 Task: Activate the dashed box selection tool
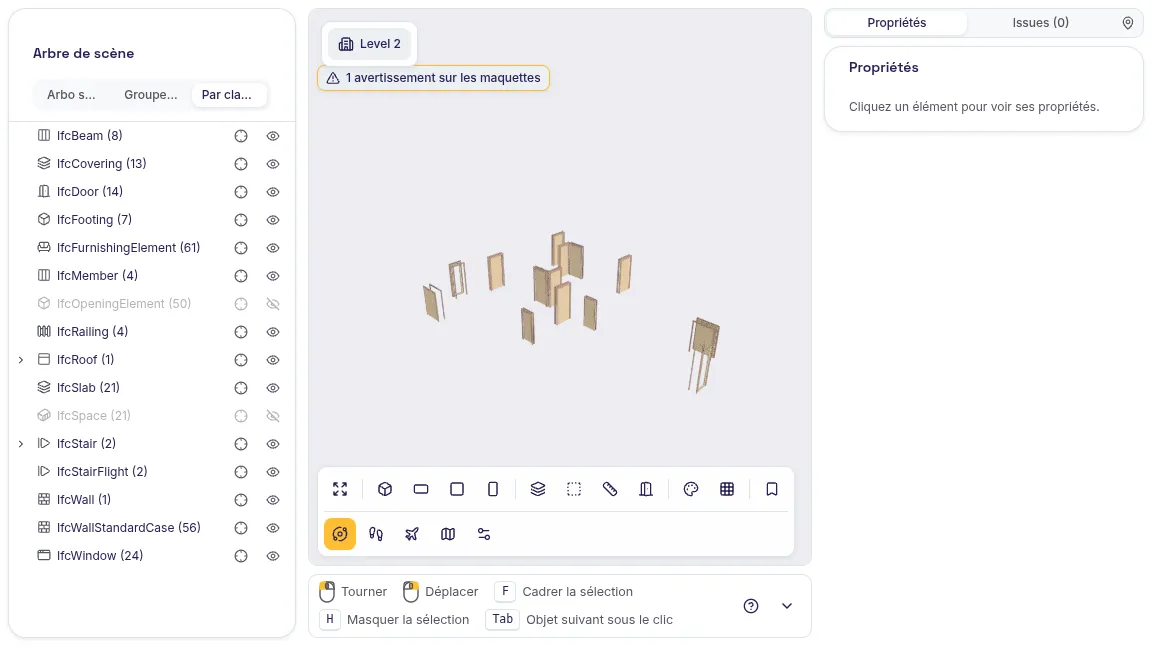click(574, 489)
